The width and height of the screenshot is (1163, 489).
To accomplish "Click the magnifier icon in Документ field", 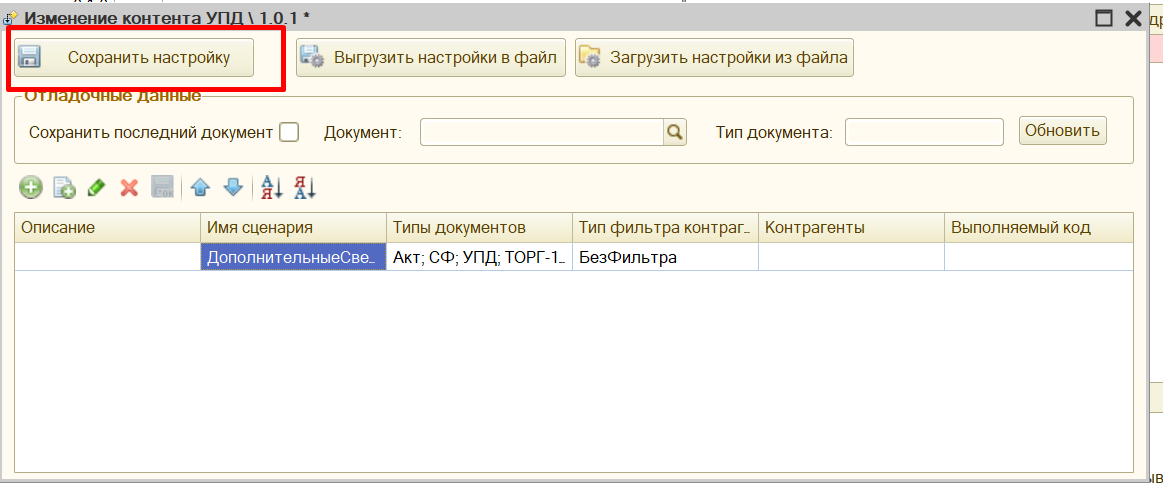I will (x=675, y=132).
